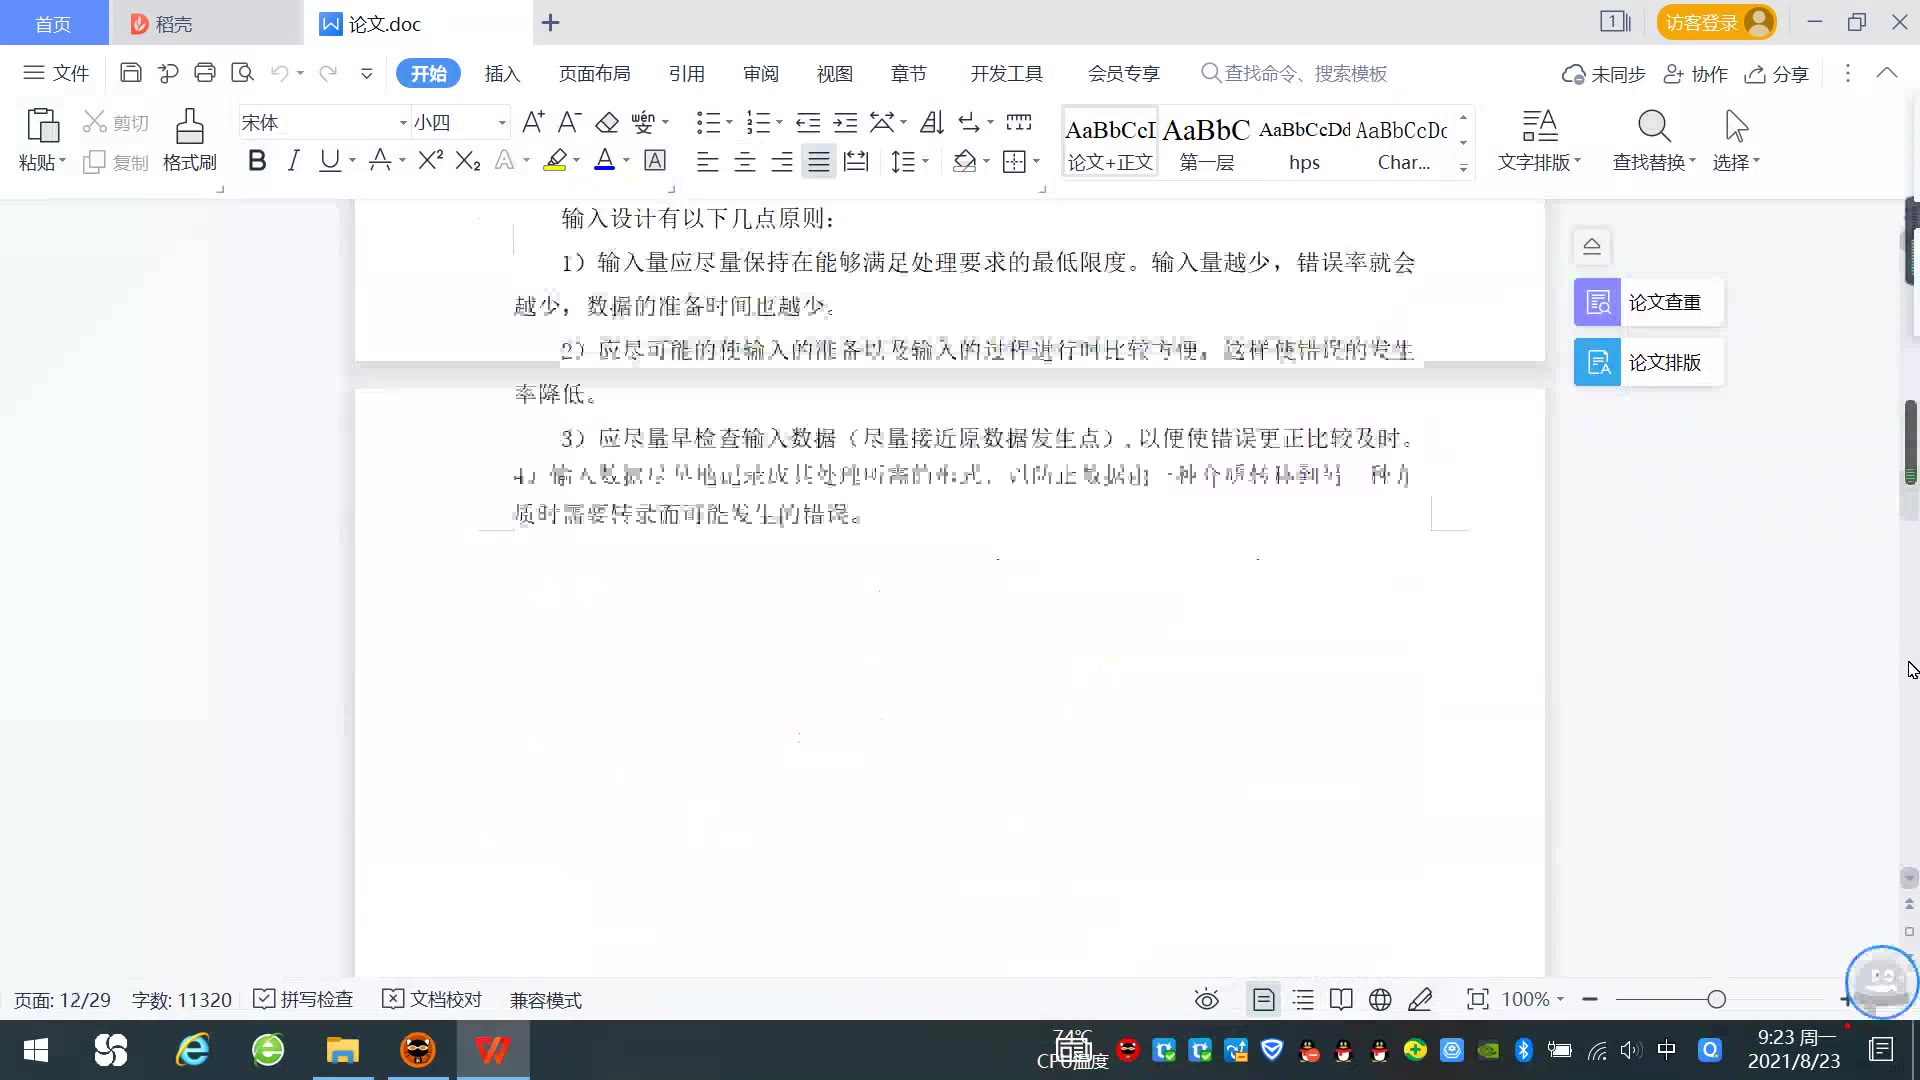Toggle document proofreading (文档校对) option
This screenshot has width=1920, height=1080.
pos(433,999)
